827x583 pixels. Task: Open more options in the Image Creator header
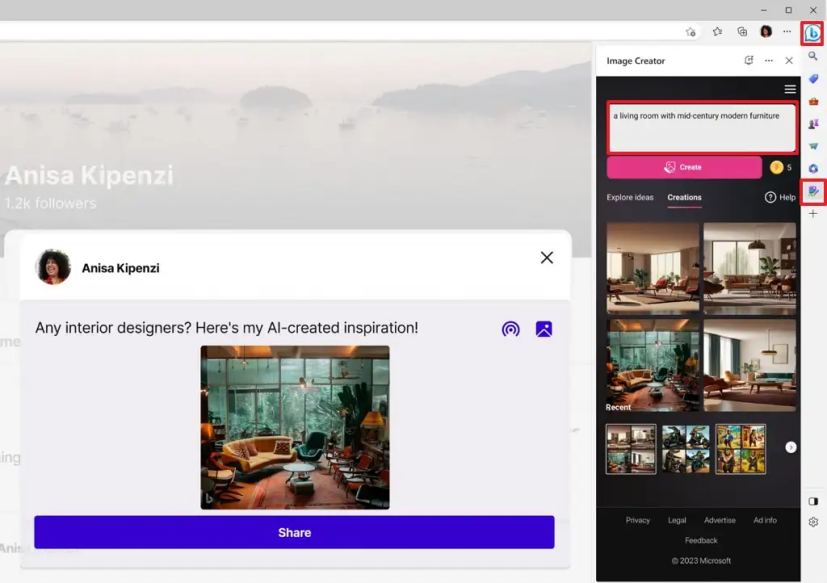pos(768,60)
